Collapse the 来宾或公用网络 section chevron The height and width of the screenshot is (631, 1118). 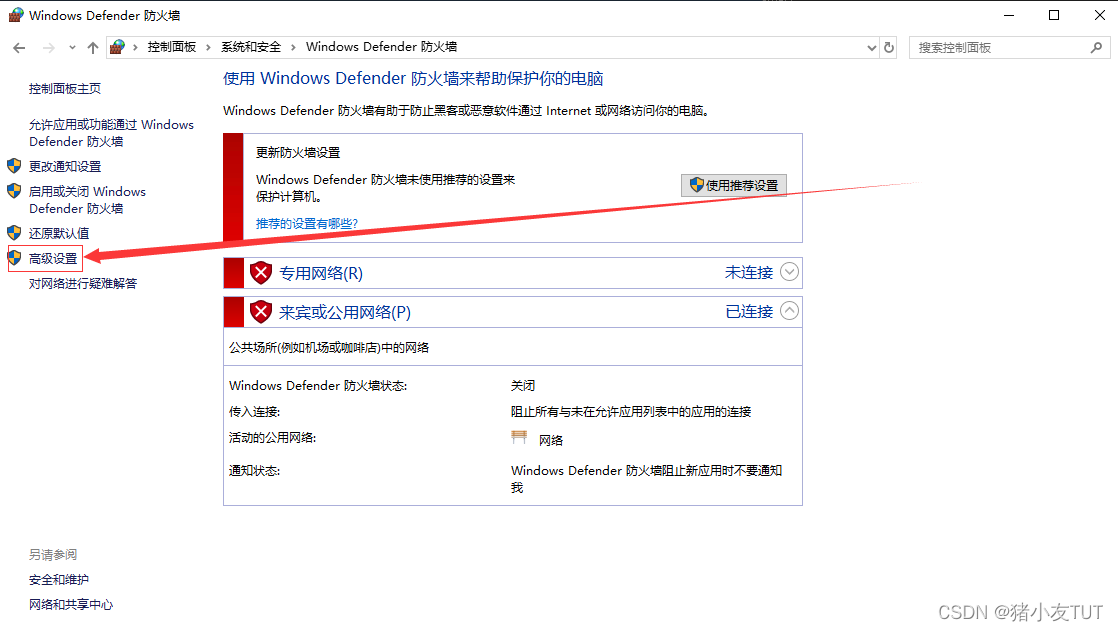tap(789, 312)
